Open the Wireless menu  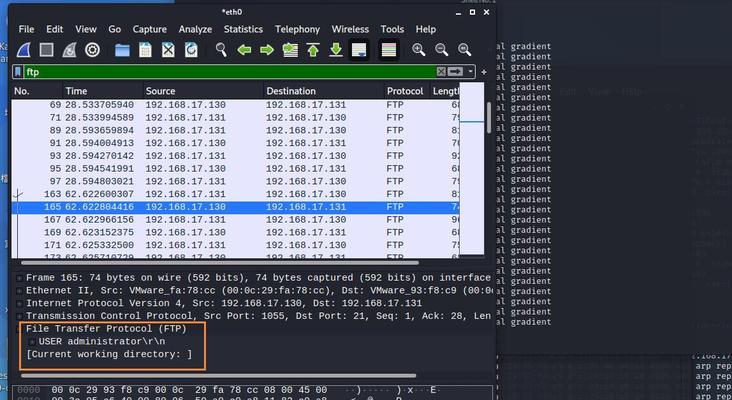350,29
